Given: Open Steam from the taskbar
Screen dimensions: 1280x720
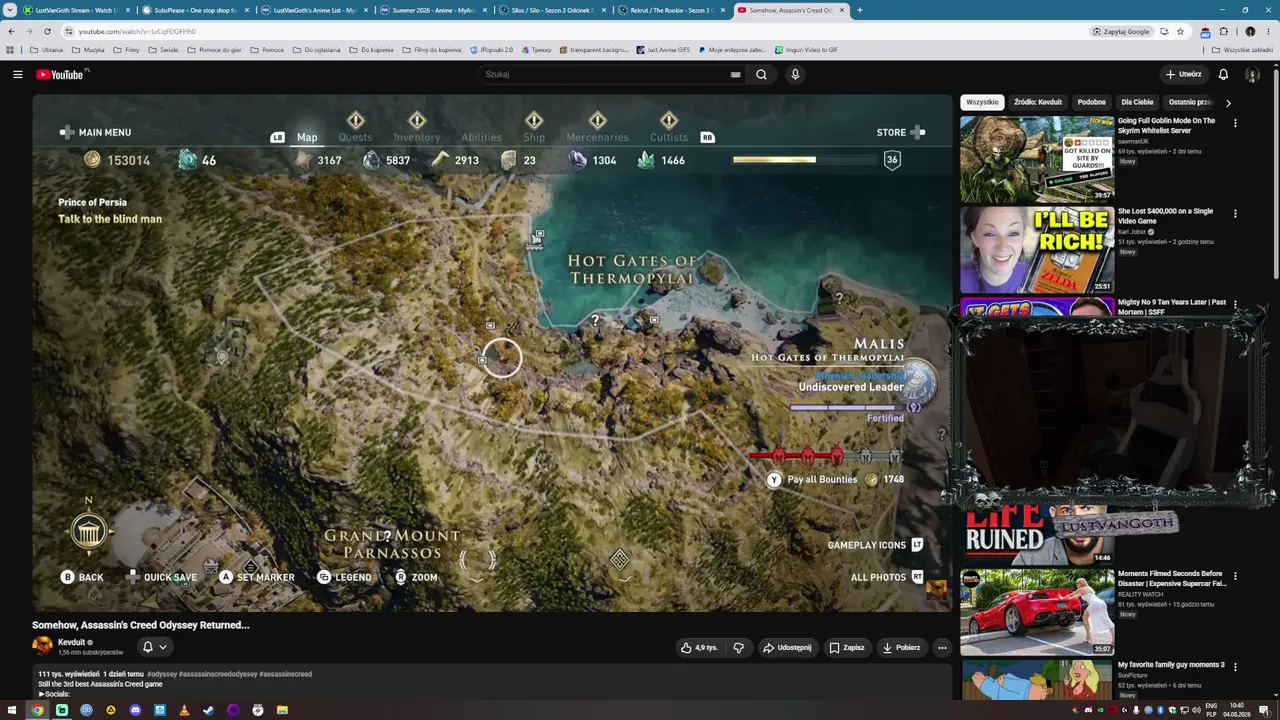Looking at the screenshot, I should click(208, 710).
